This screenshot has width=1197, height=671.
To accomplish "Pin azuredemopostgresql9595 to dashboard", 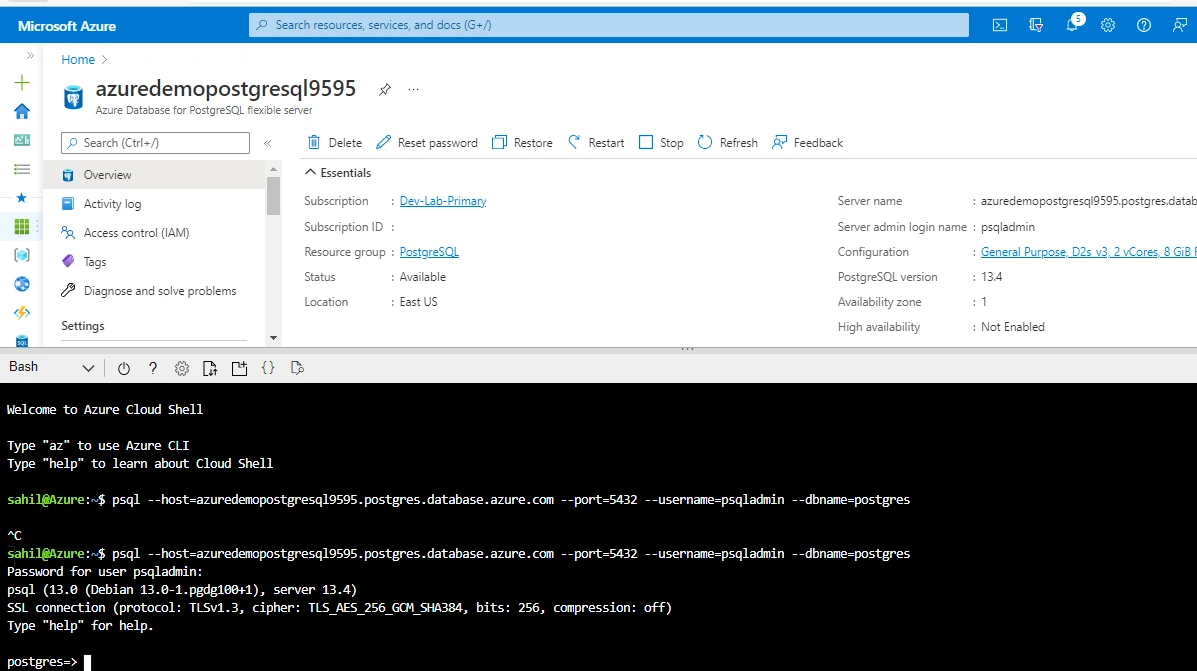I will point(384,89).
